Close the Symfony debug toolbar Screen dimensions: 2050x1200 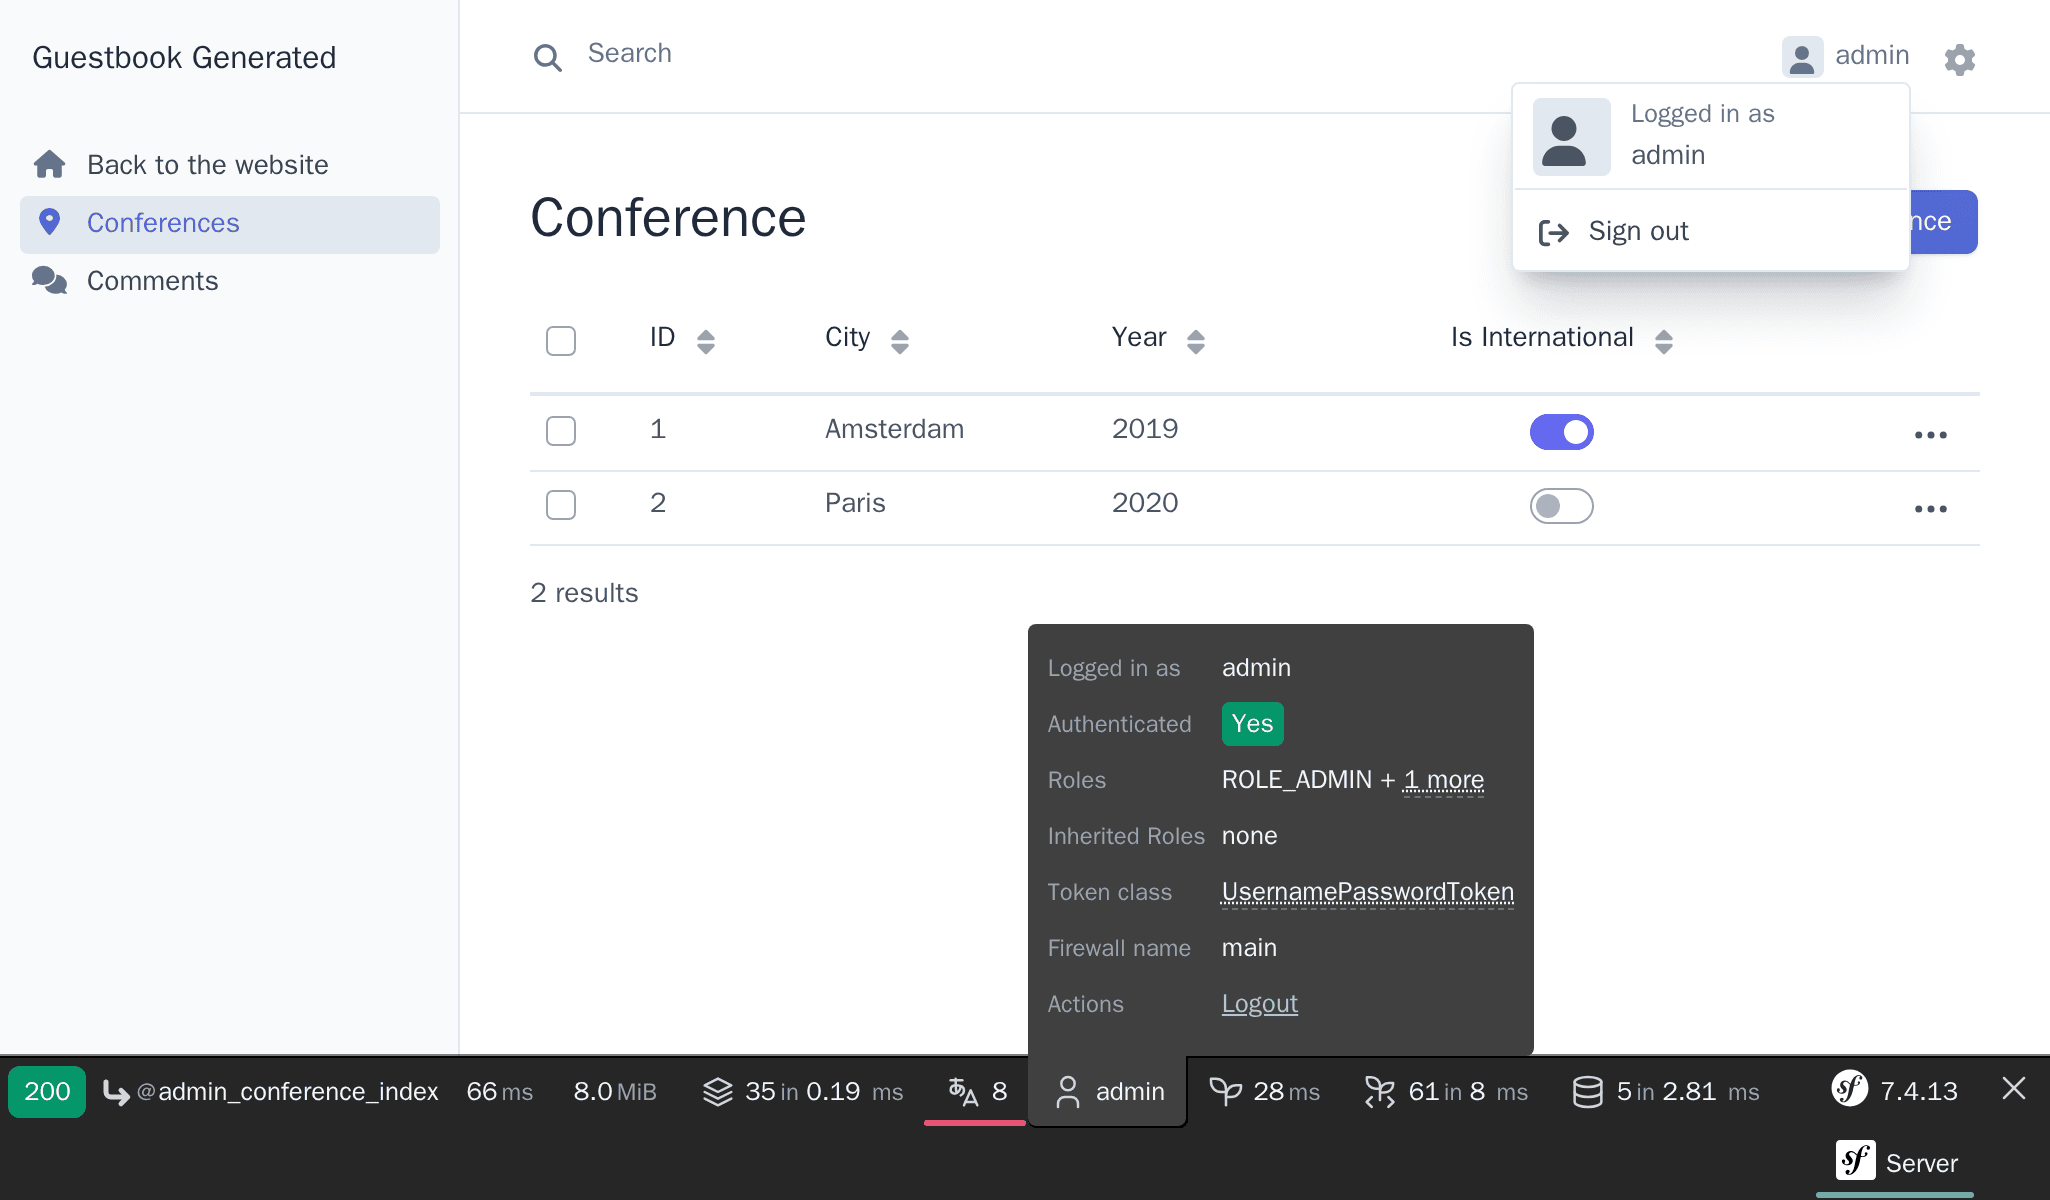(x=2014, y=1088)
